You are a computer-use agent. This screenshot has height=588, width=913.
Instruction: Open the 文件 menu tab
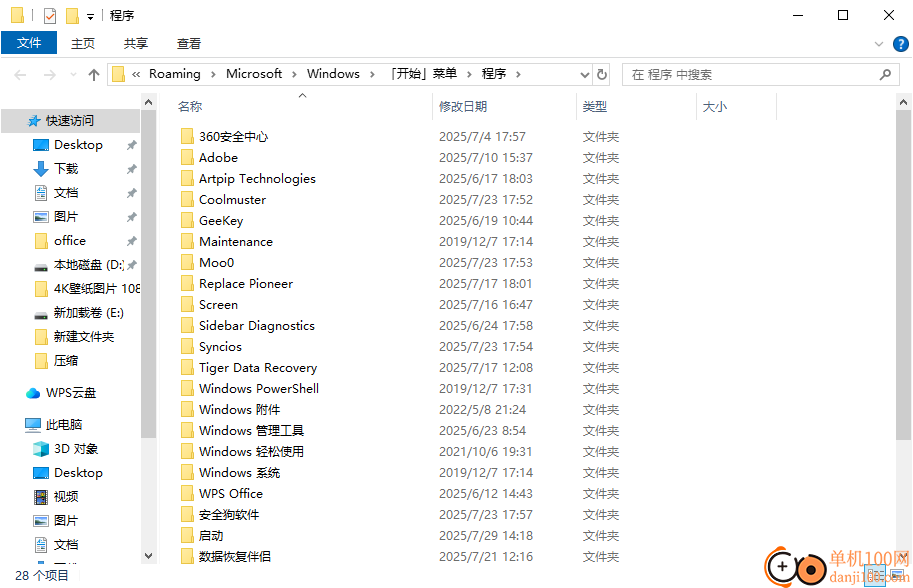tap(29, 42)
